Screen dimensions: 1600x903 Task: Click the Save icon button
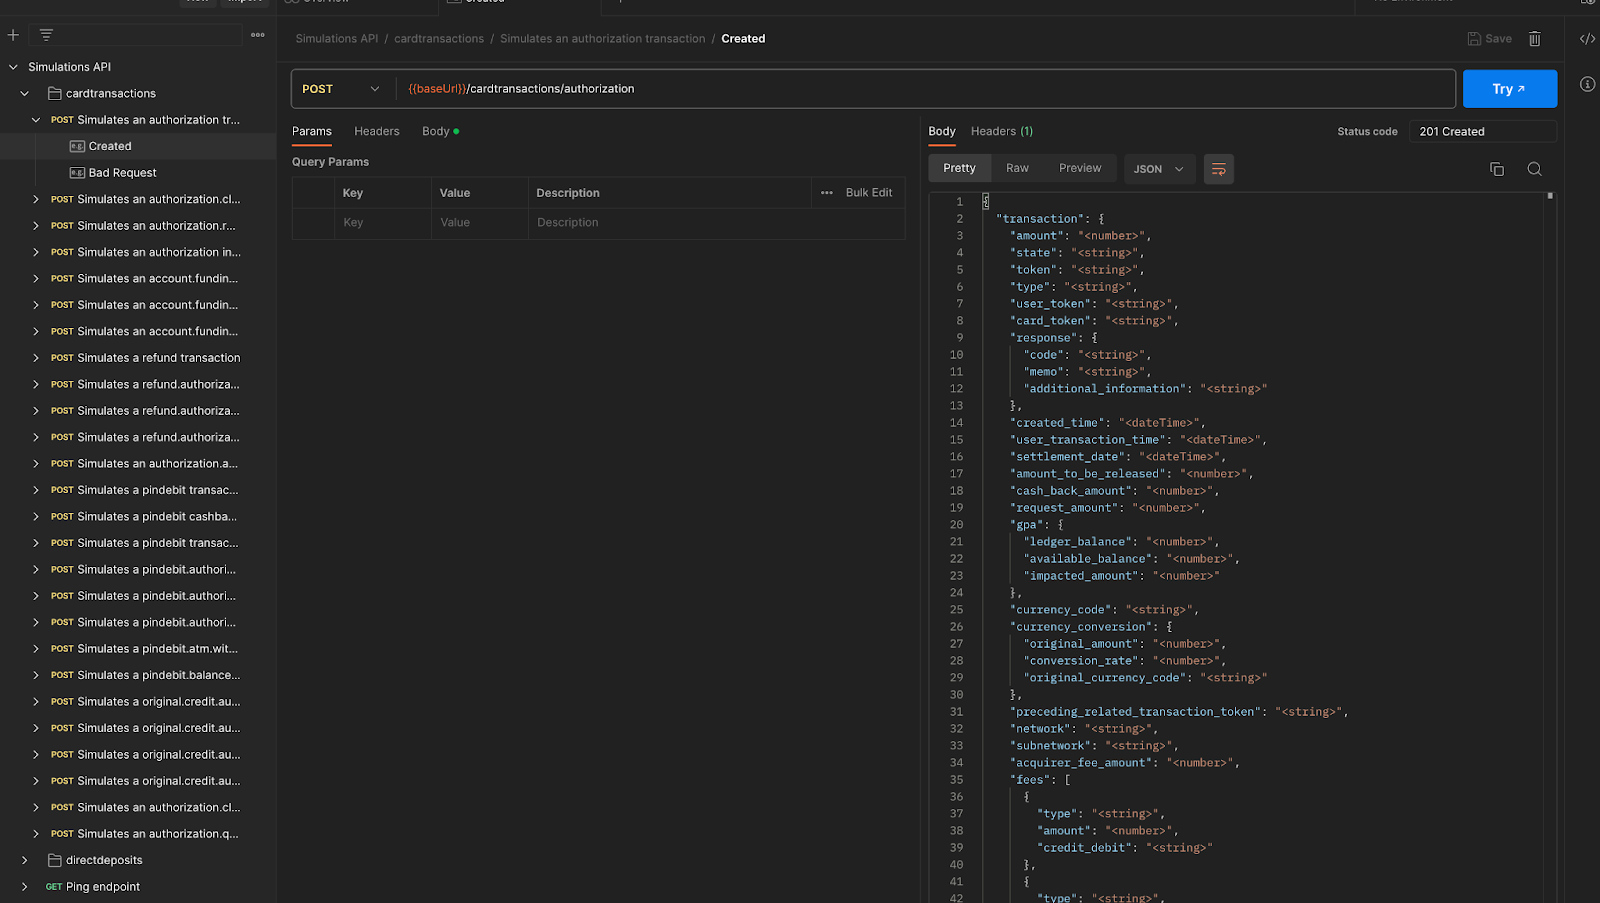click(x=1489, y=39)
